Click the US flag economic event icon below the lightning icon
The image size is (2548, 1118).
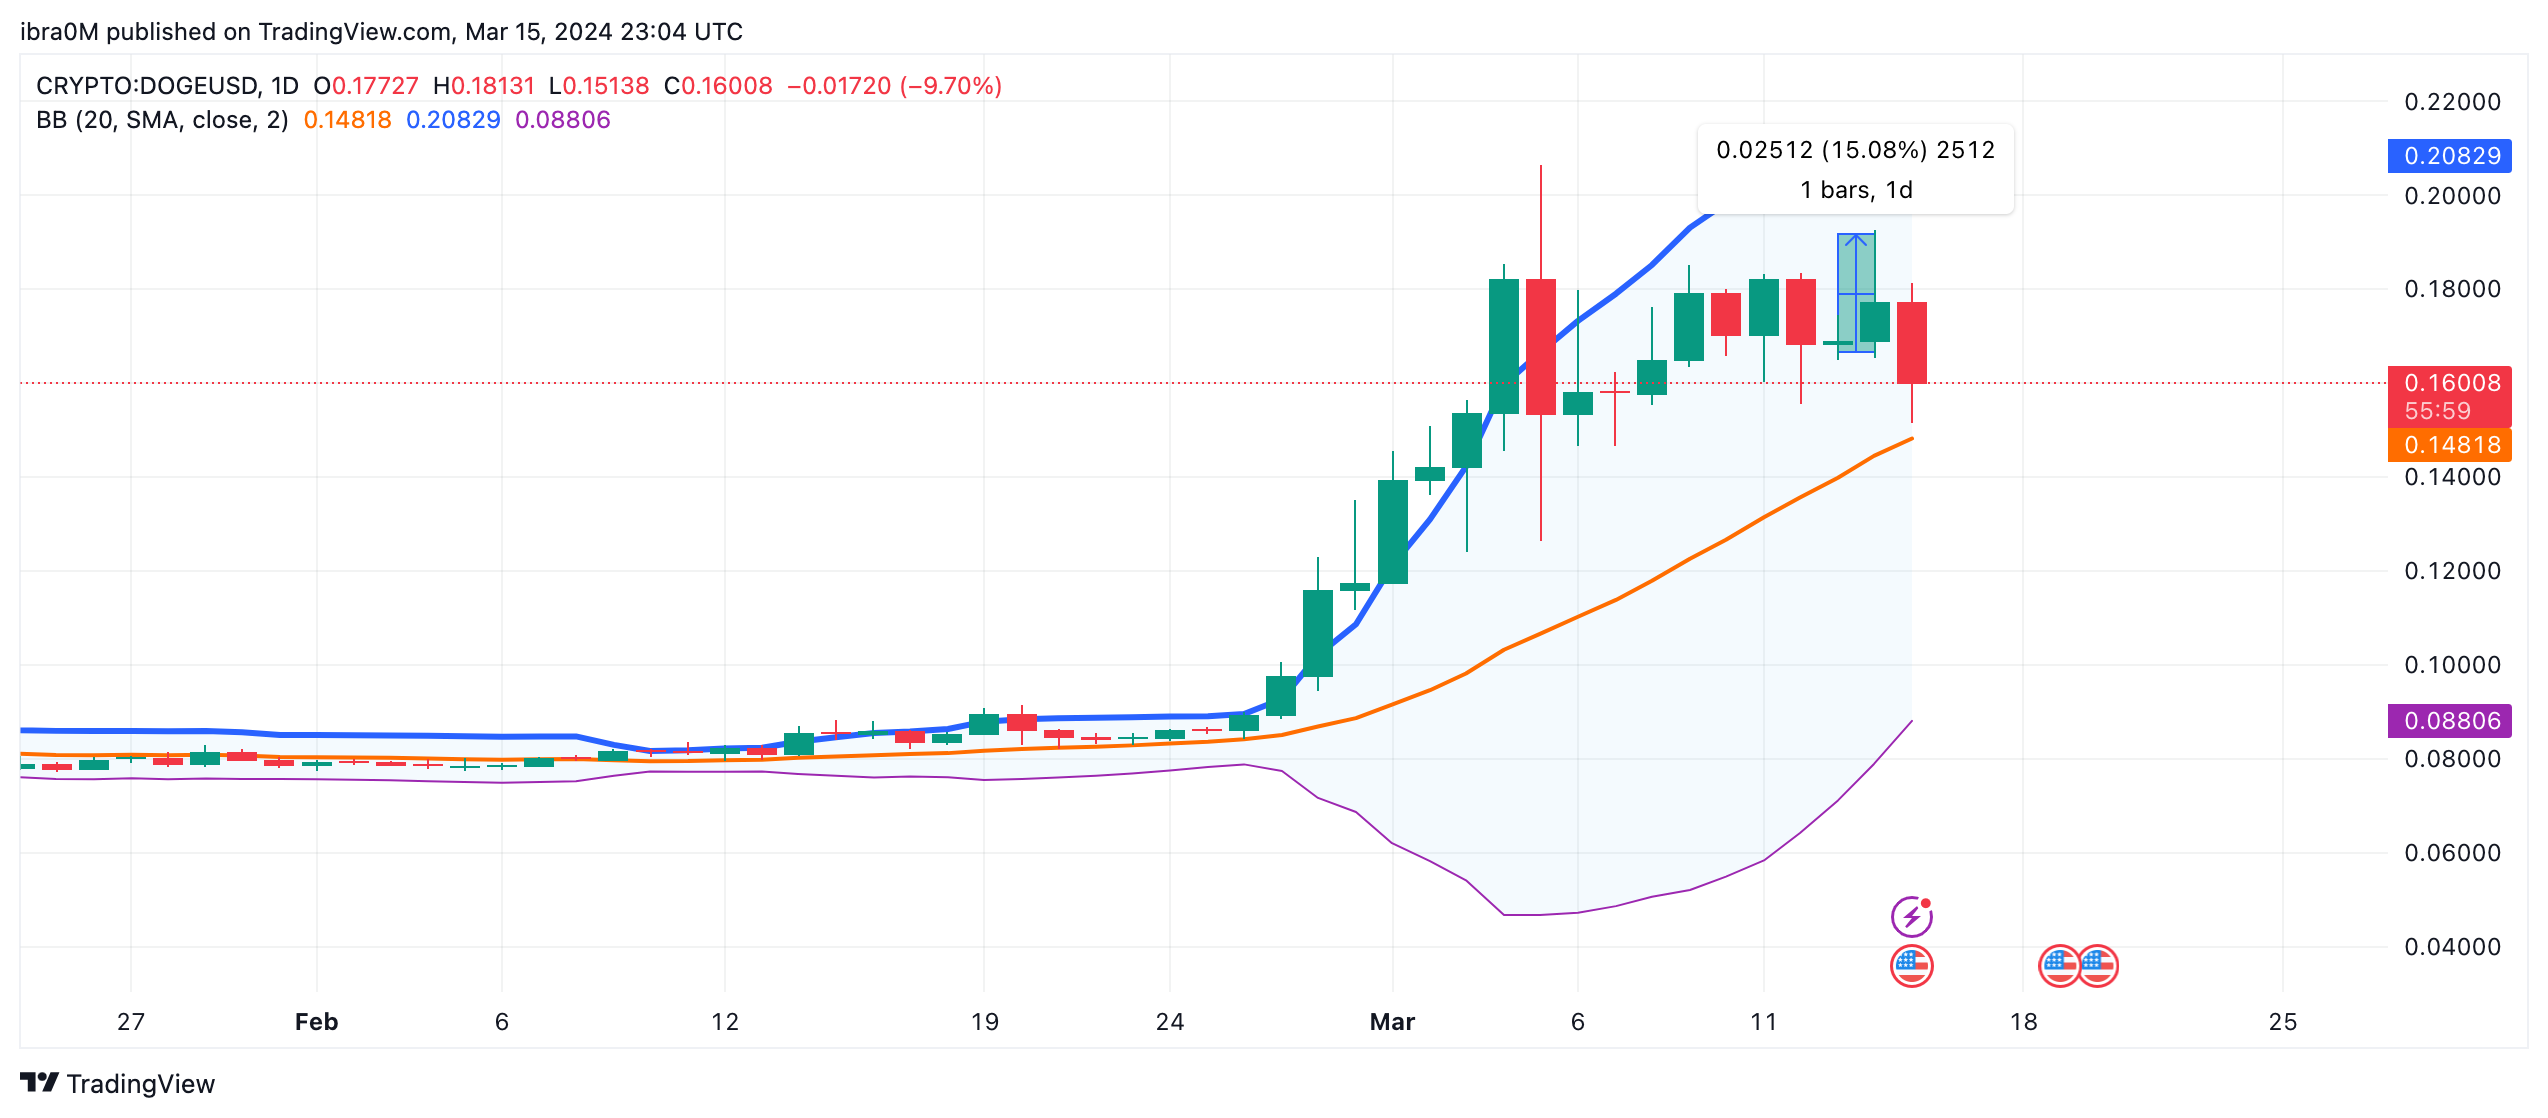tap(1914, 965)
